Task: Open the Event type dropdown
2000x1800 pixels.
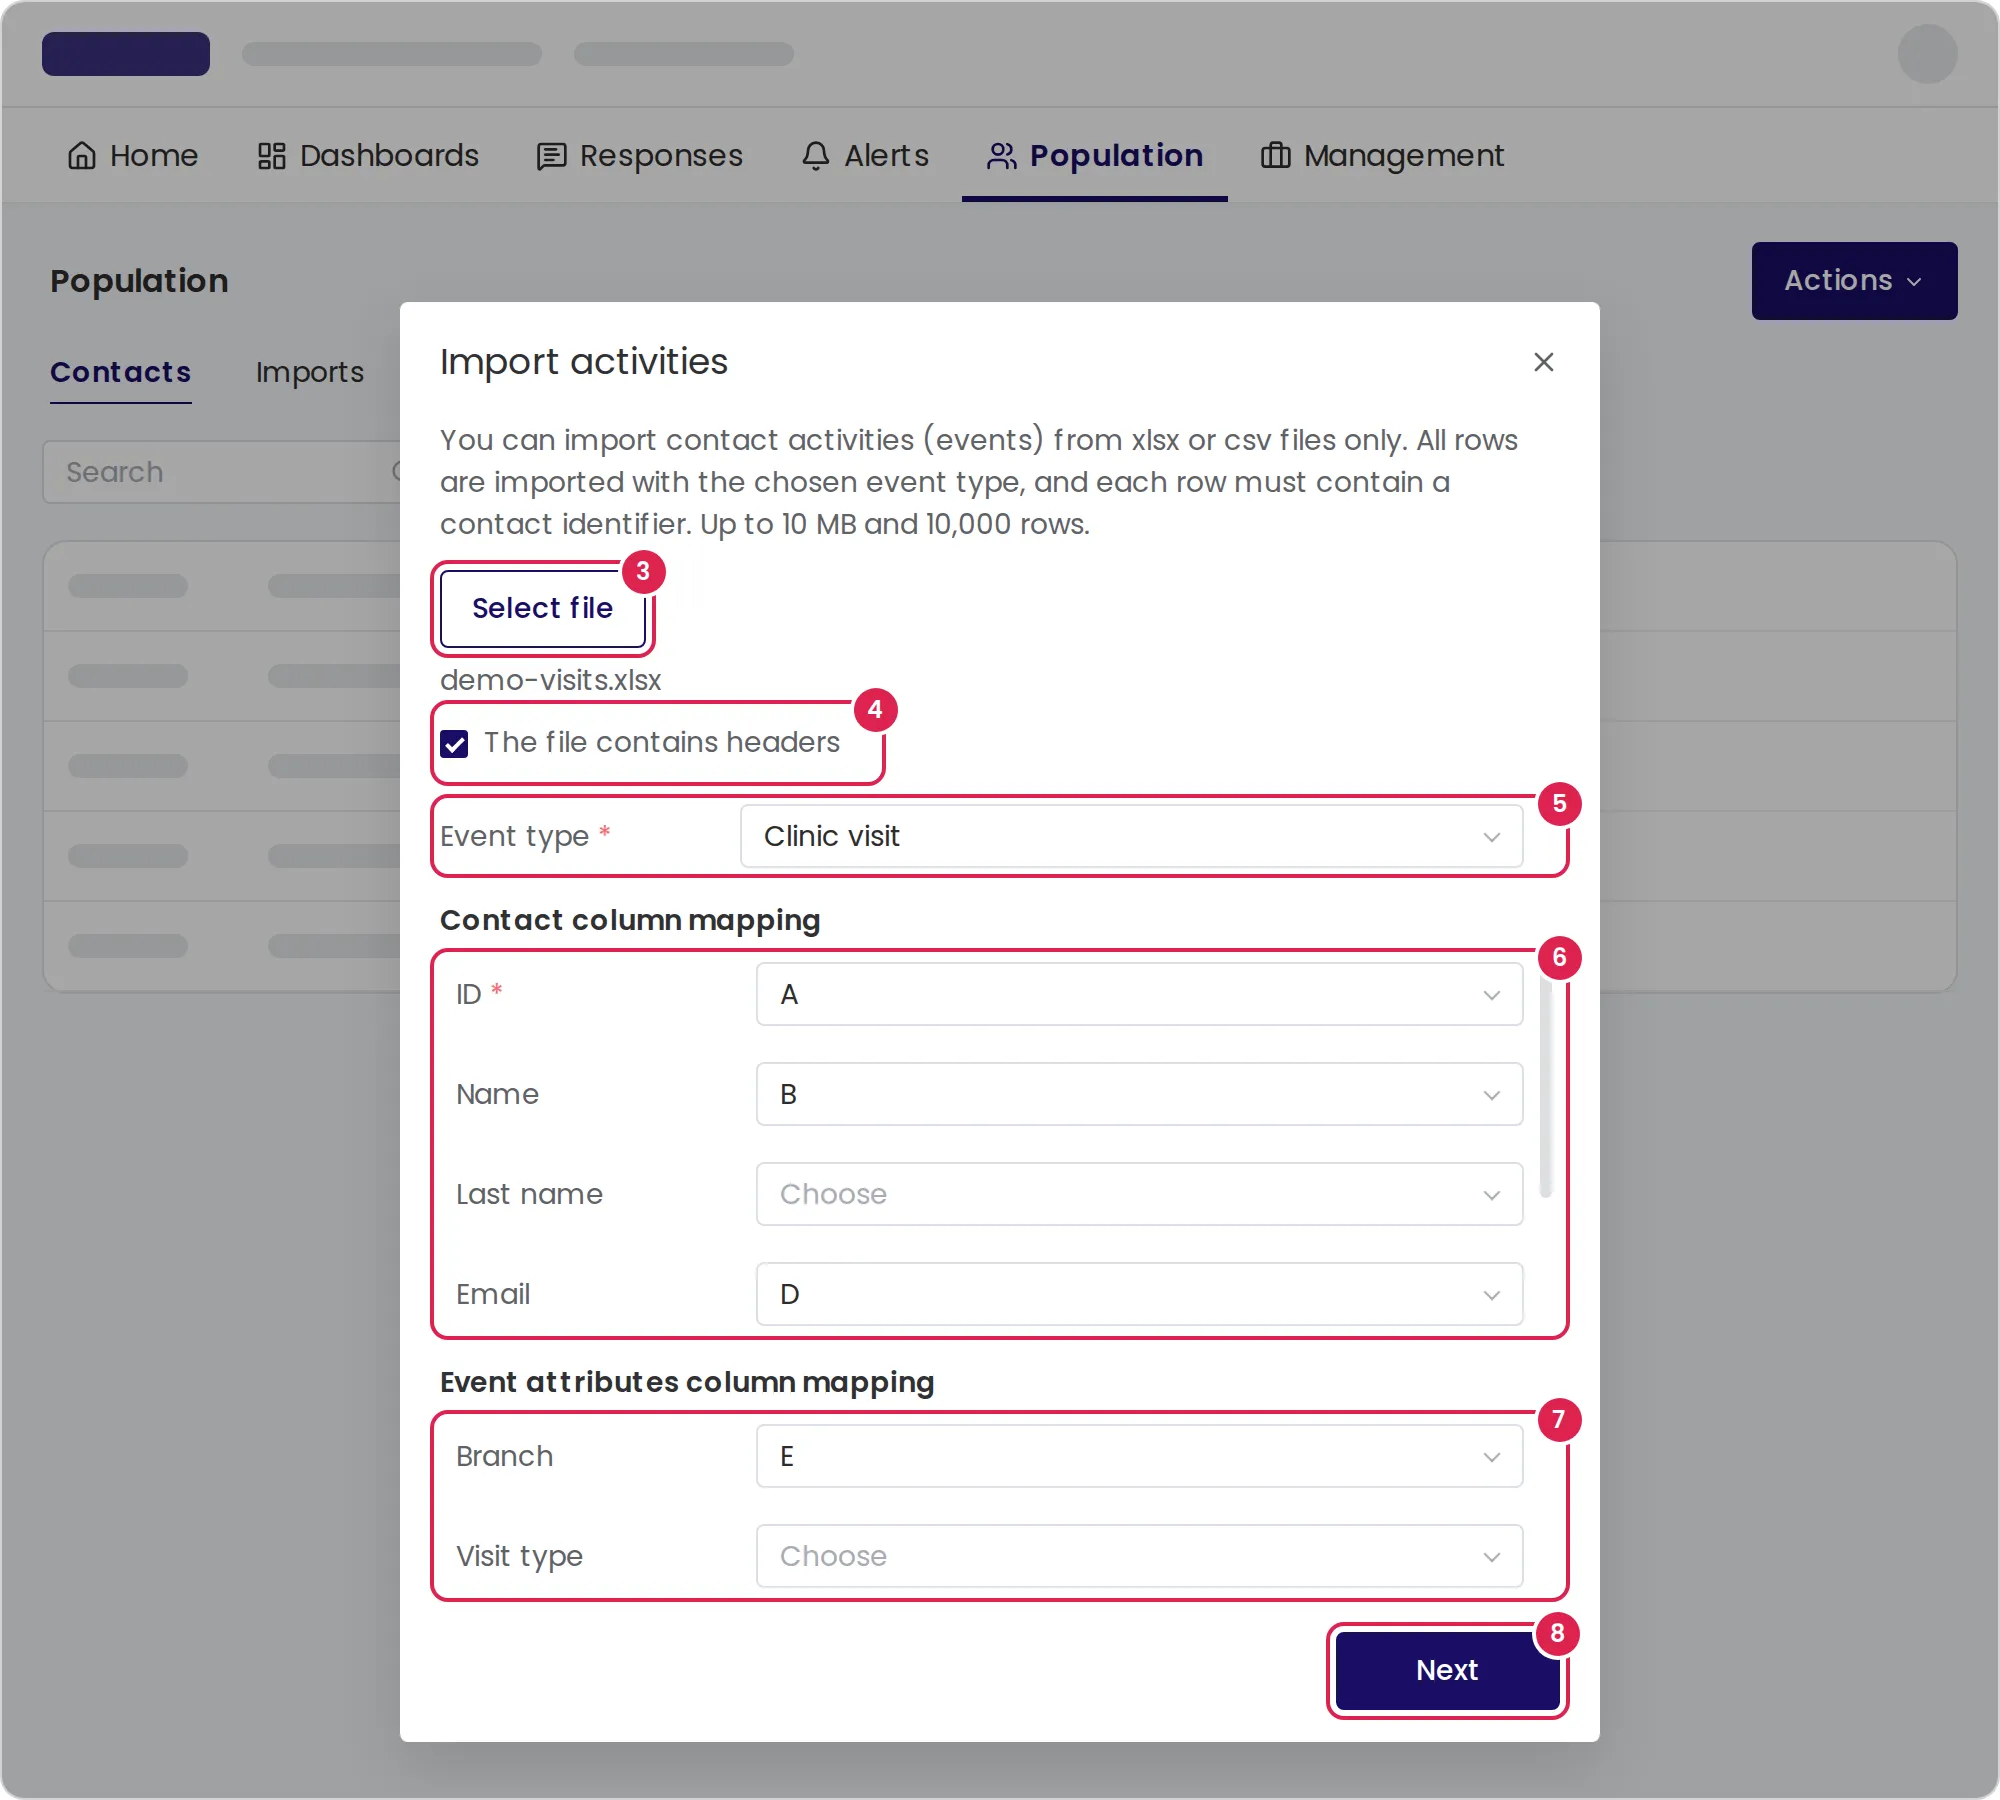Action: [x=1131, y=836]
